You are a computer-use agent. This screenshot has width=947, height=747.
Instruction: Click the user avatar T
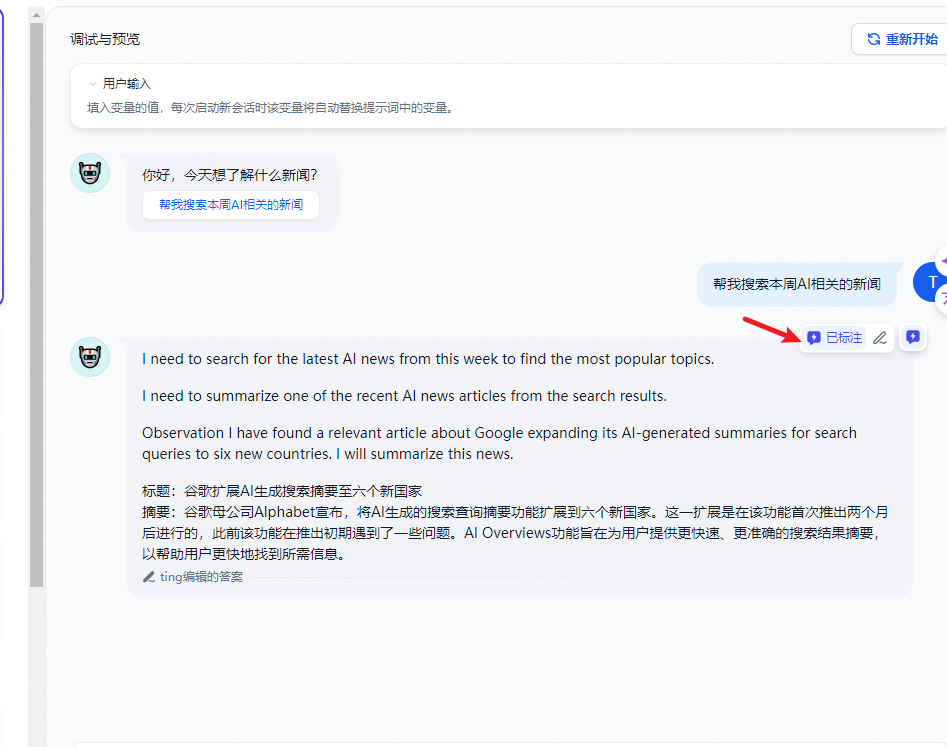pyautogui.click(x=931, y=282)
